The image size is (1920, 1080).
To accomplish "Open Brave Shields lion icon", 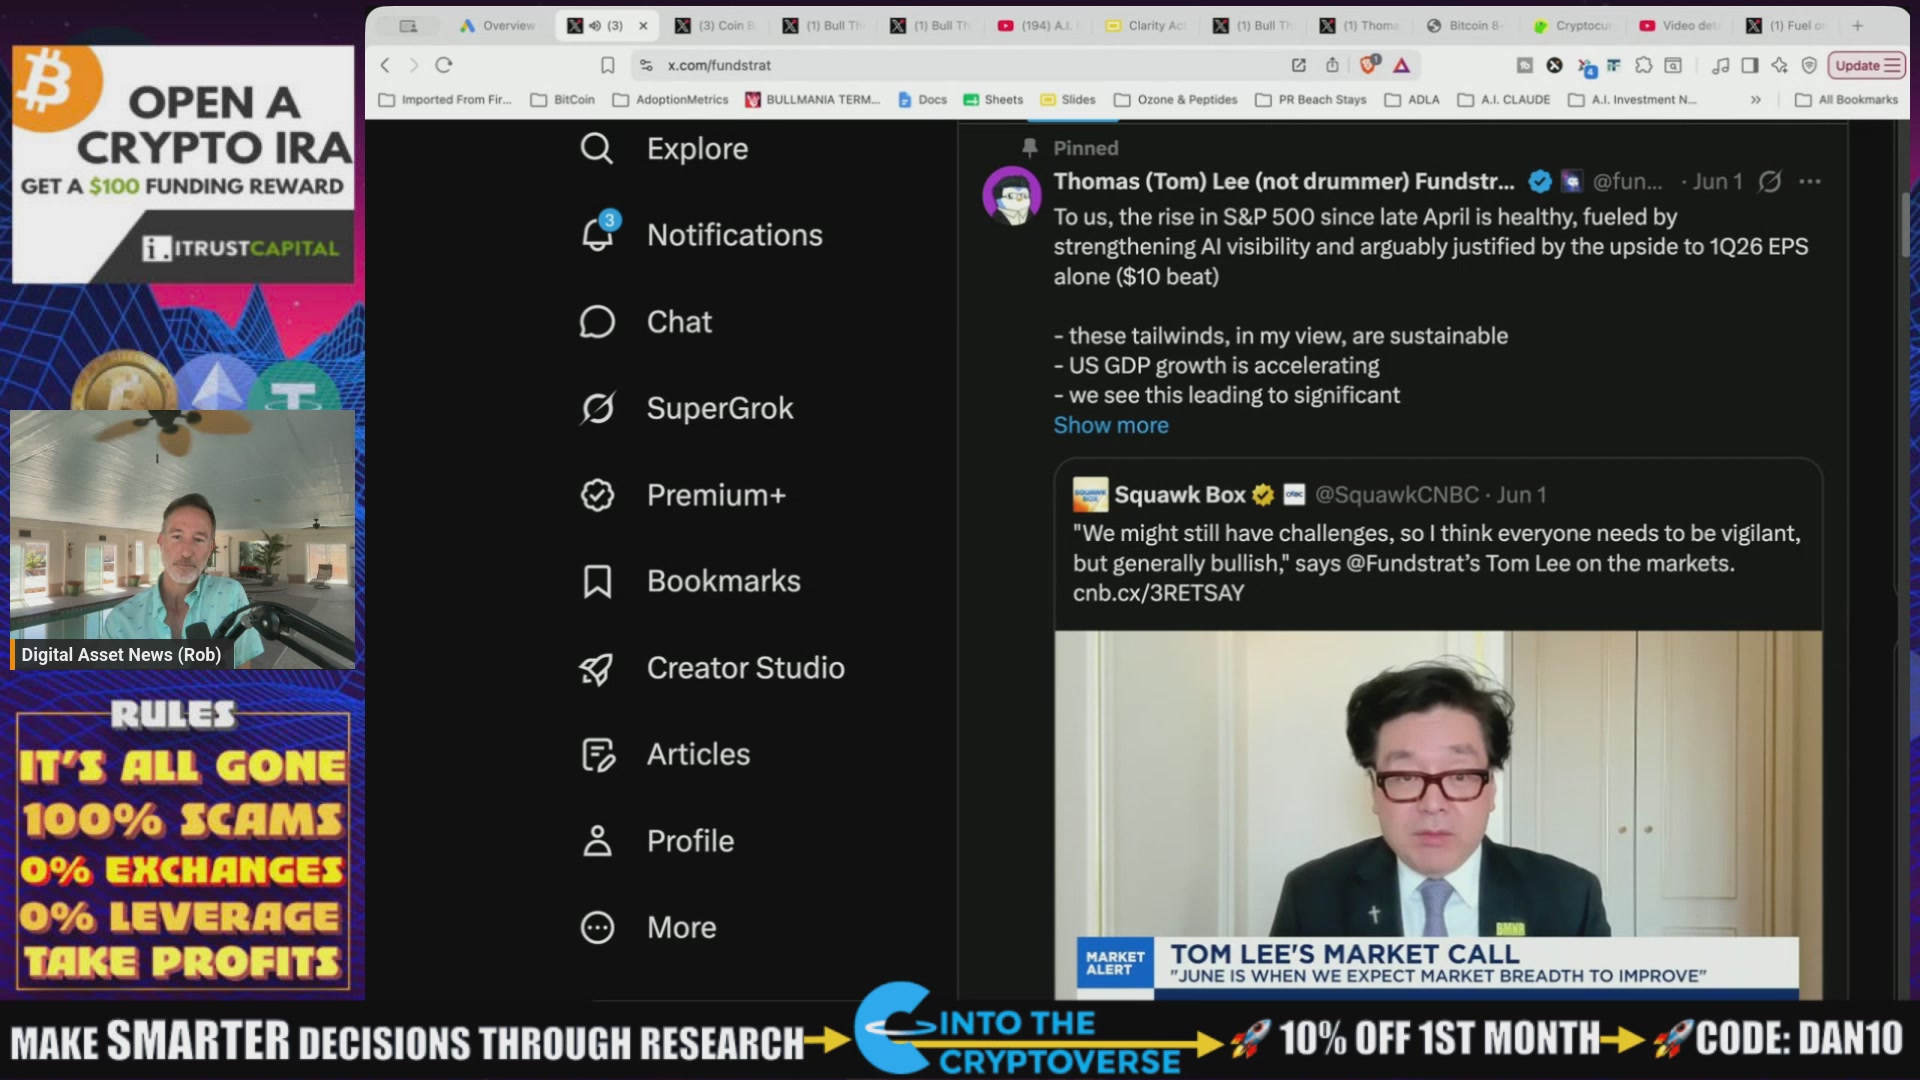I will coord(1369,65).
